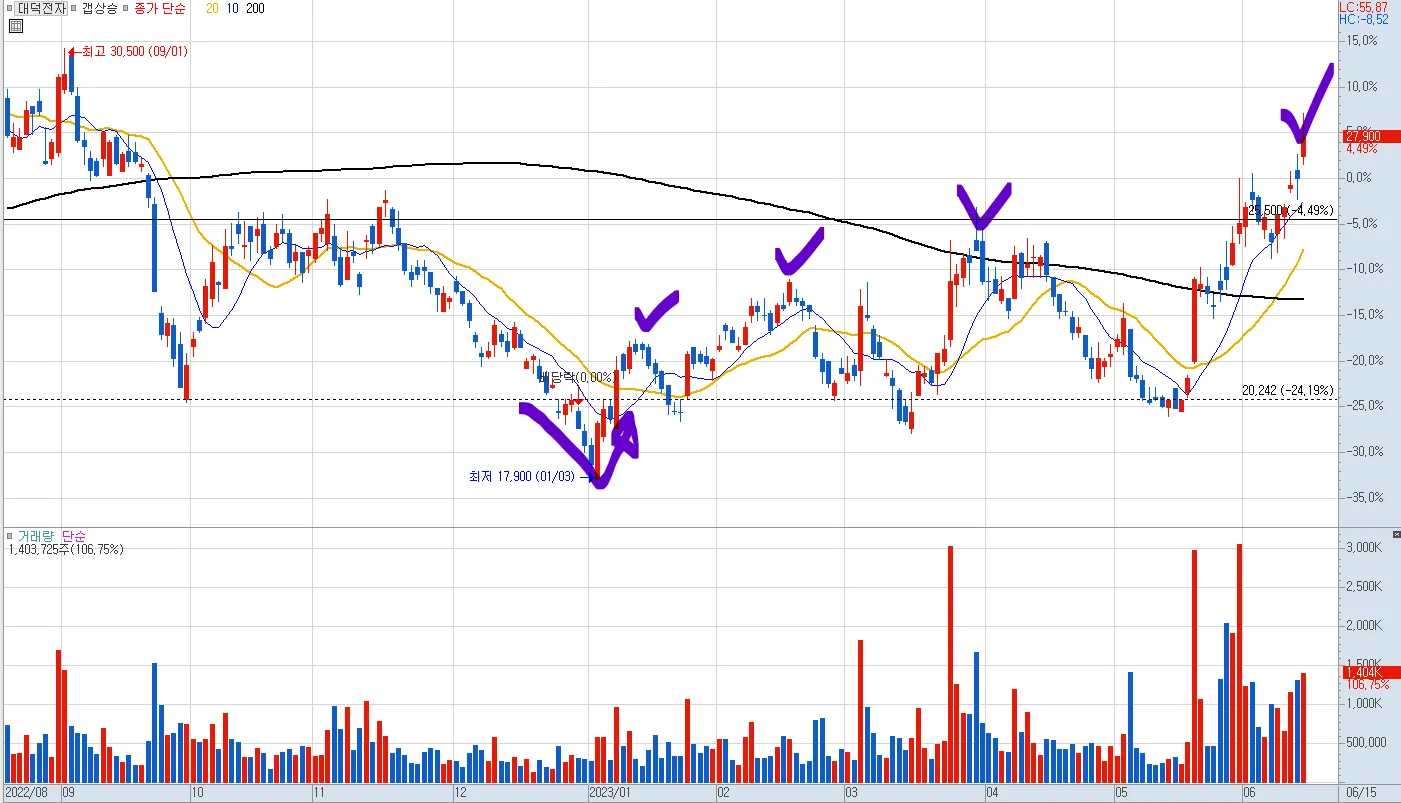The width and height of the screenshot is (1401, 803).
Task: Select the 거래량 volume indicator label
Action: (36, 537)
